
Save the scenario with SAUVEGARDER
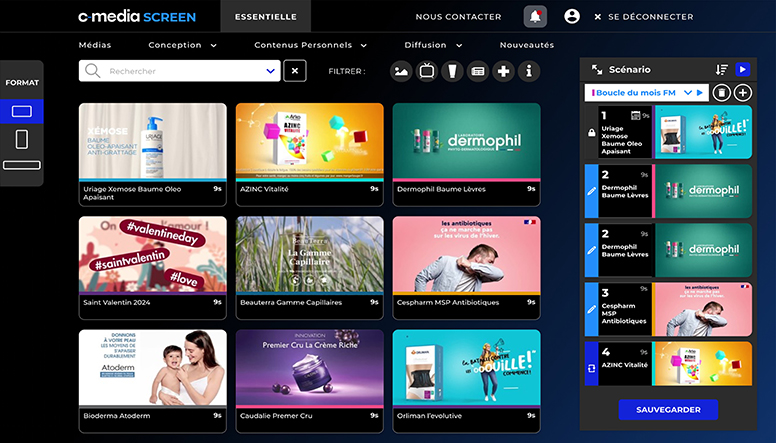(668, 410)
